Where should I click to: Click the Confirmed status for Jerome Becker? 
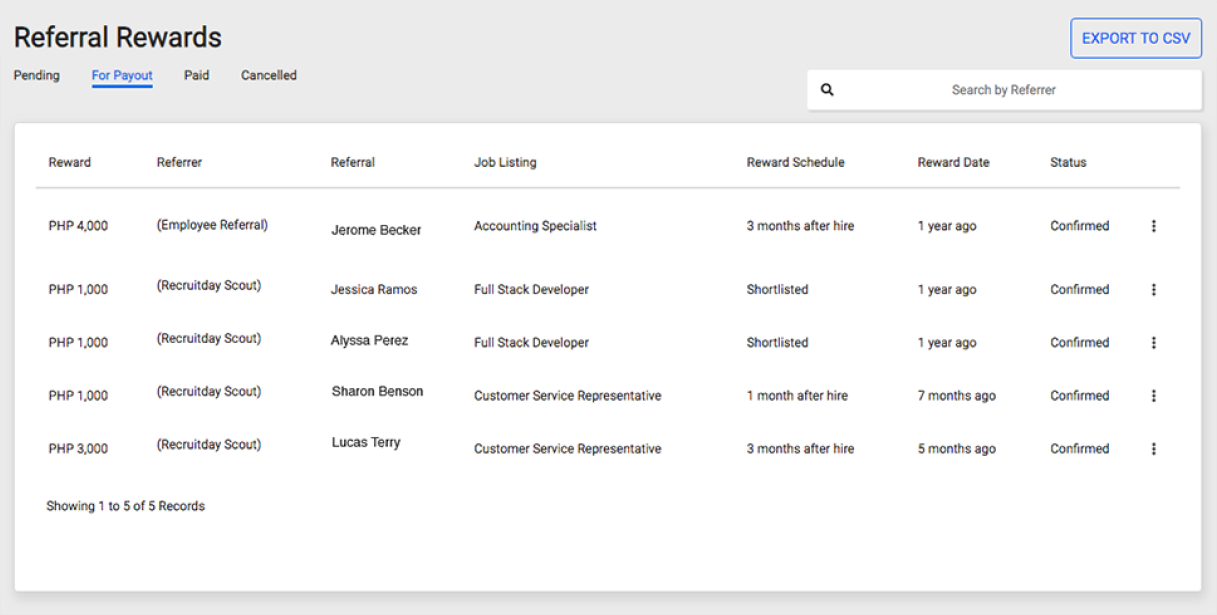tap(1079, 226)
